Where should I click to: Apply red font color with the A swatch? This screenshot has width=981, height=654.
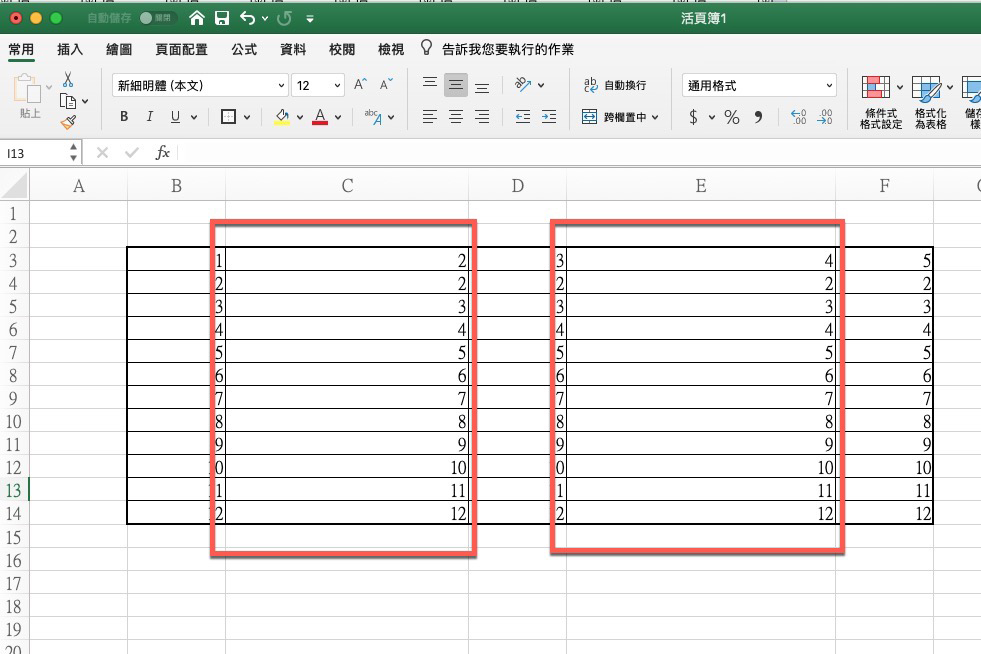(x=318, y=117)
